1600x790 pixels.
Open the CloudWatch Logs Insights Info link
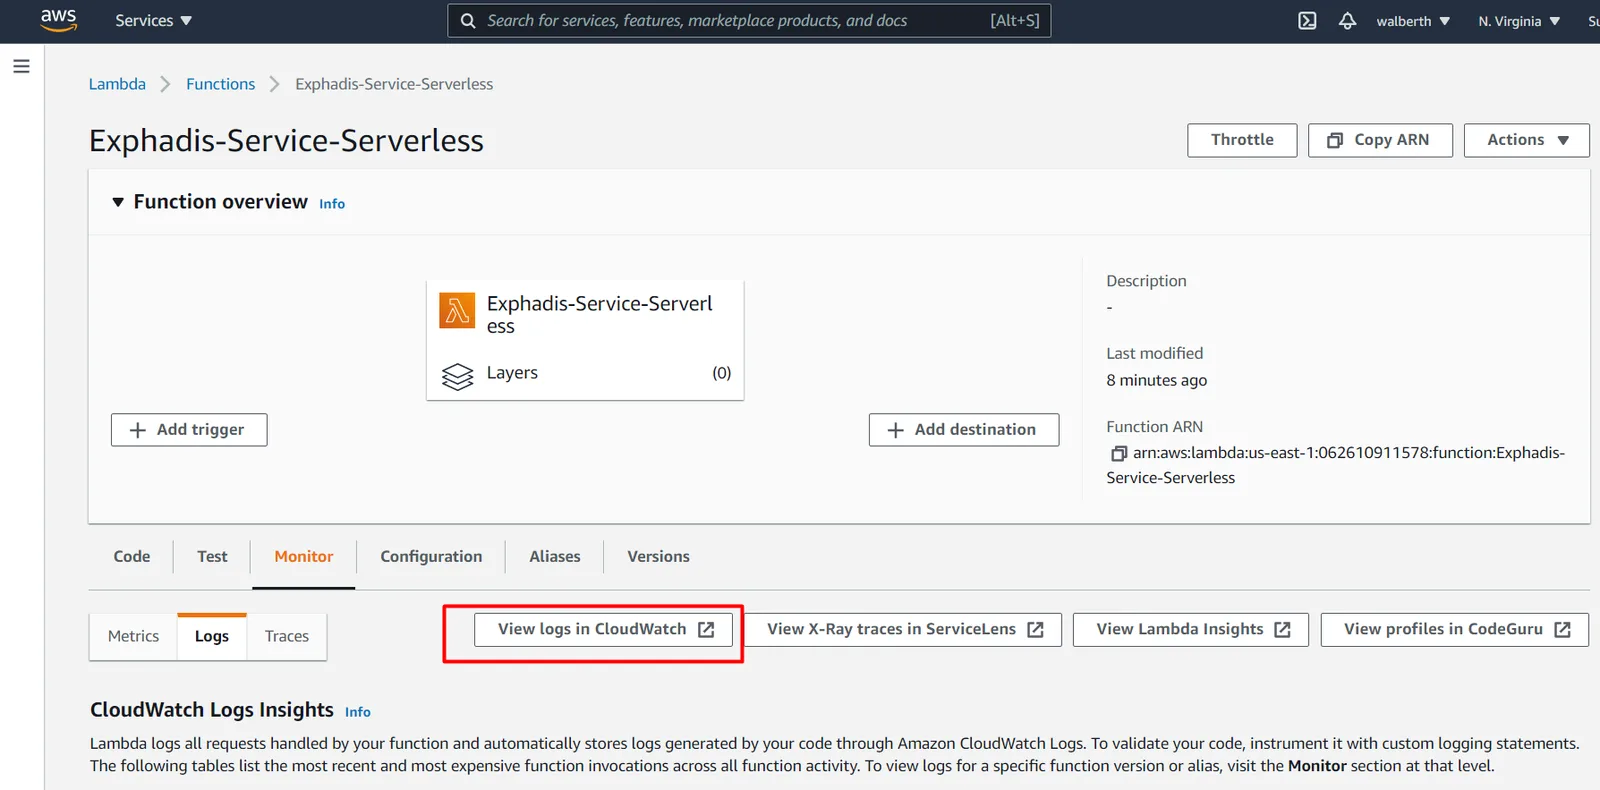pyautogui.click(x=358, y=712)
